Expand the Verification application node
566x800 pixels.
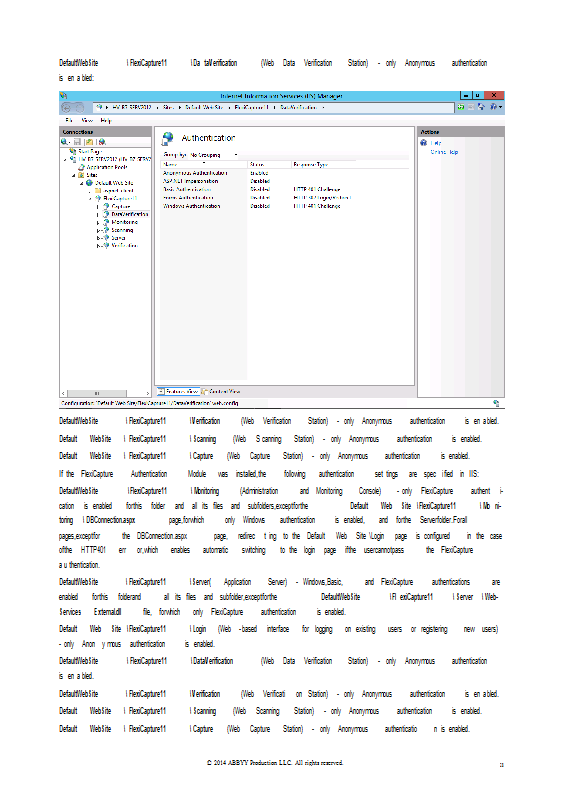tap(98, 245)
